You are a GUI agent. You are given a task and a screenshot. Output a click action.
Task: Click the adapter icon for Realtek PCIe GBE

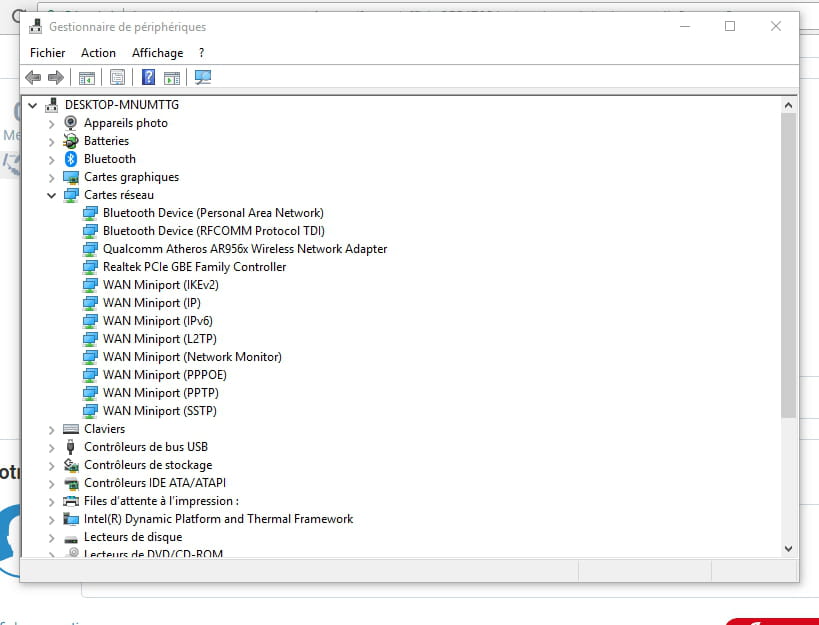(x=90, y=267)
